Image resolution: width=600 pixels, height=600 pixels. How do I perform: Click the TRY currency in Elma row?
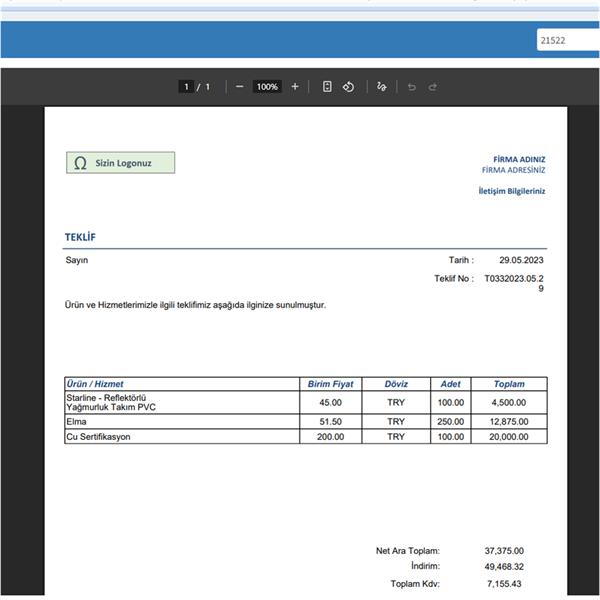396,422
